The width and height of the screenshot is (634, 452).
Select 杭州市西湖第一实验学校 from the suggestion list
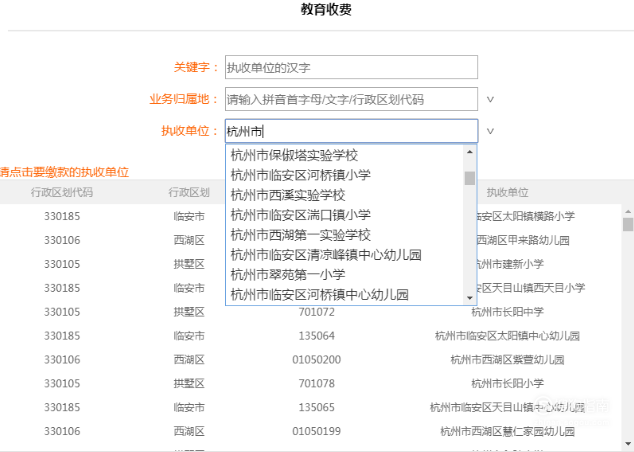[x=300, y=234]
